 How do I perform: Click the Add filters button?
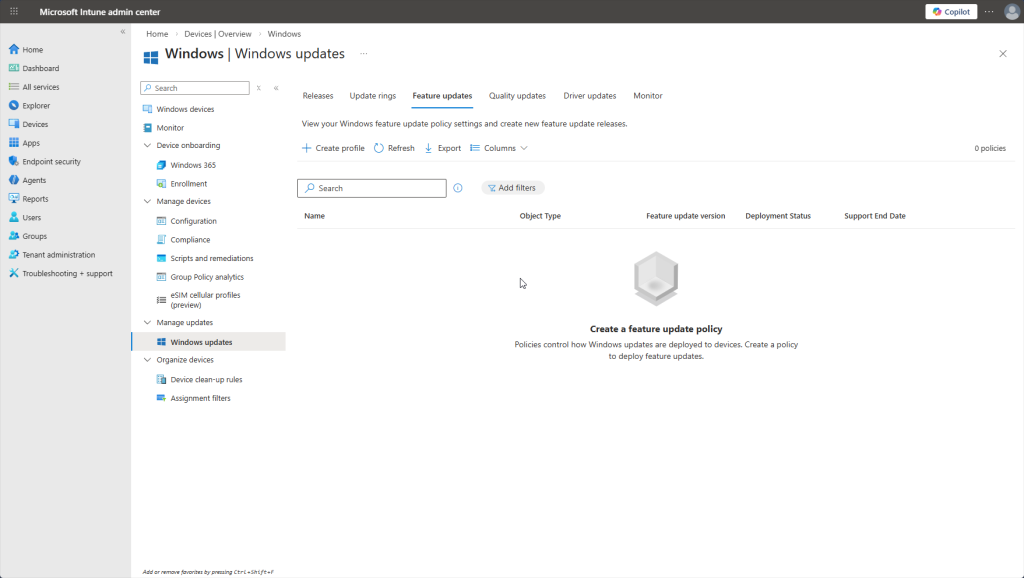pyautogui.click(x=512, y=188)
